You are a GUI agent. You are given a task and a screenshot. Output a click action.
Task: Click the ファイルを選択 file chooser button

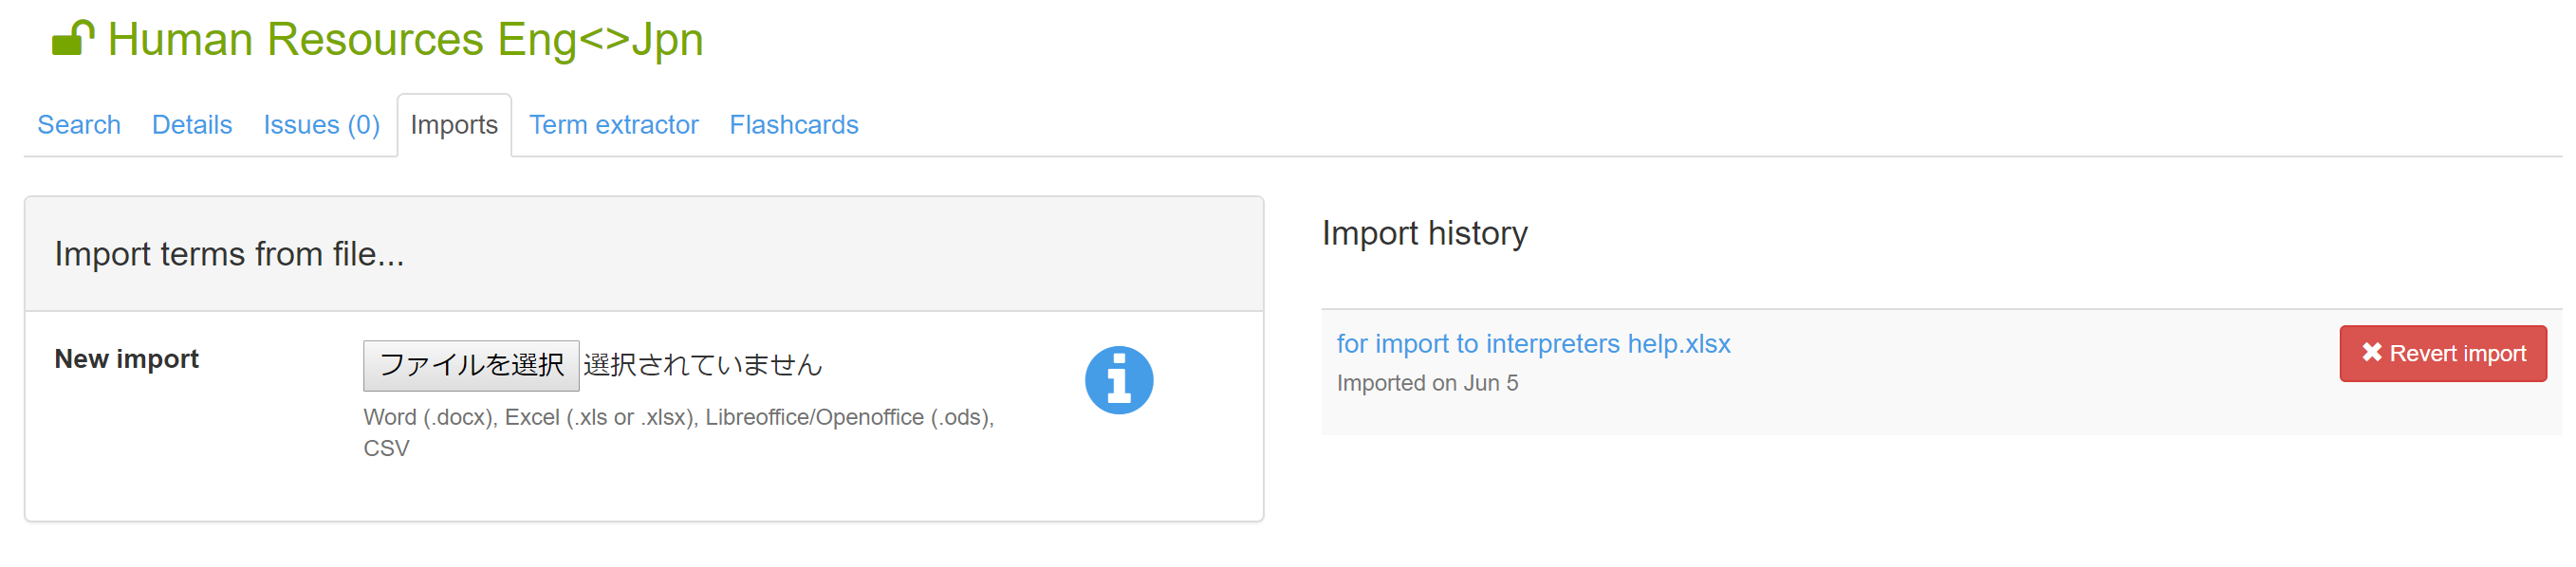[x=471, y=365]
